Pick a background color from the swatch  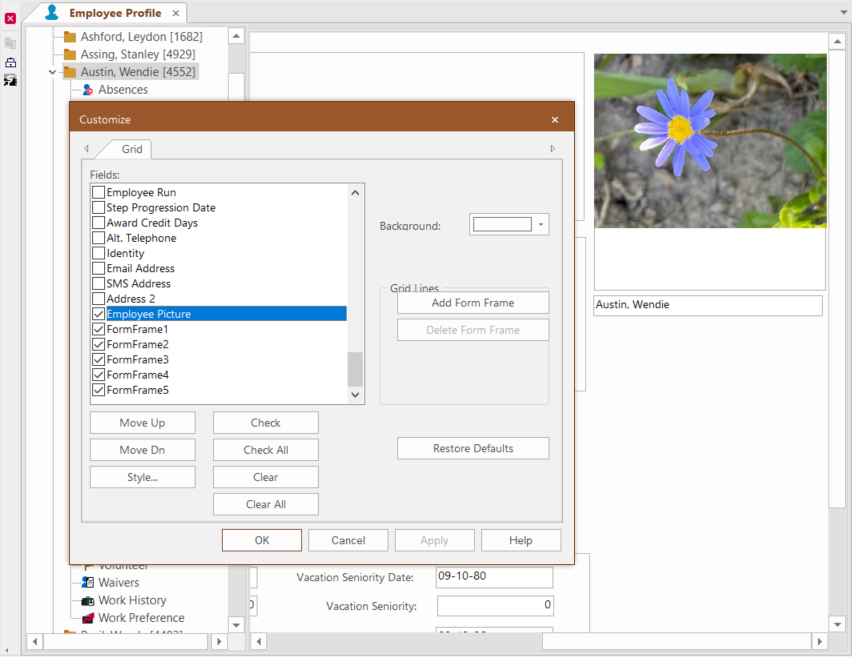pyautogui.click(x=501, y=224)
